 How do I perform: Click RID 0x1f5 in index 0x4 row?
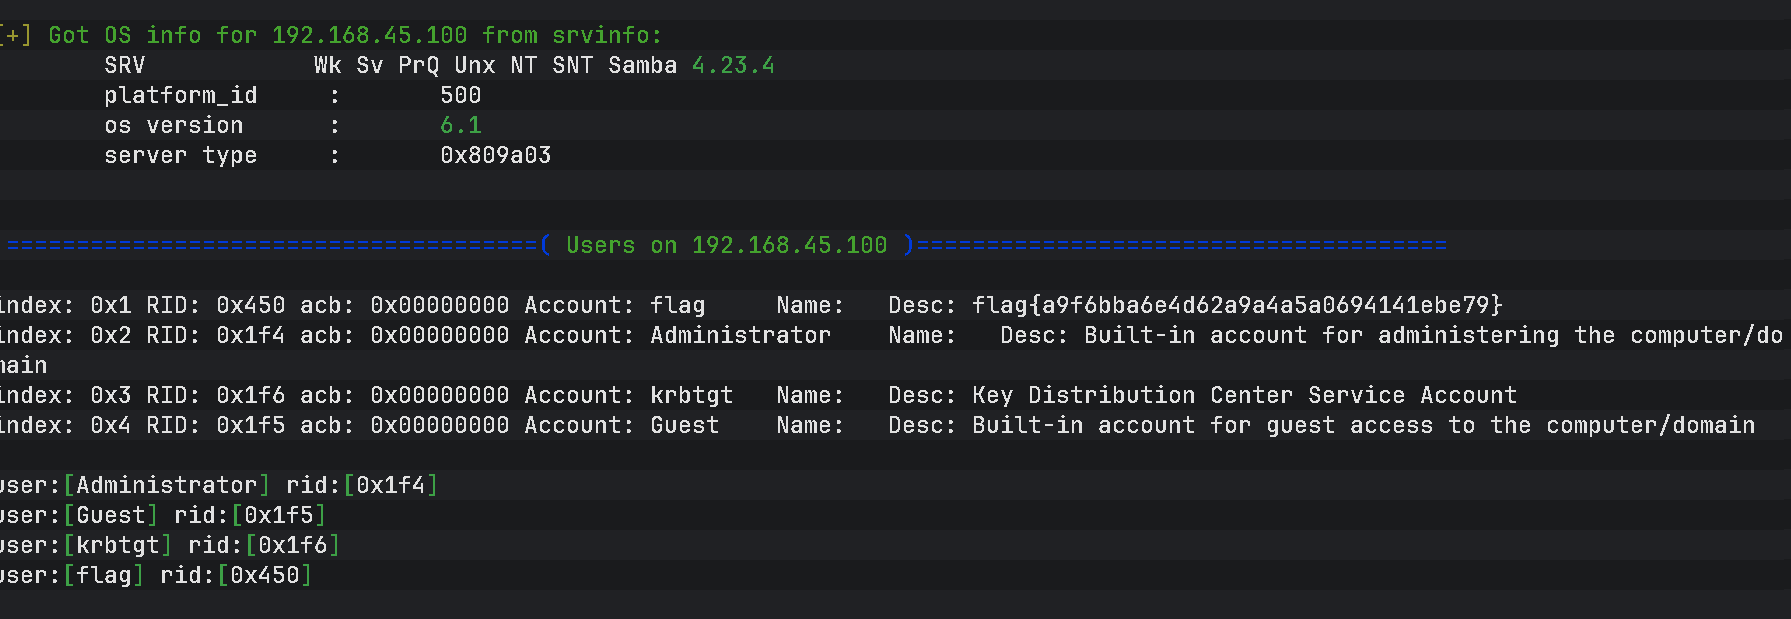(251, 425)
